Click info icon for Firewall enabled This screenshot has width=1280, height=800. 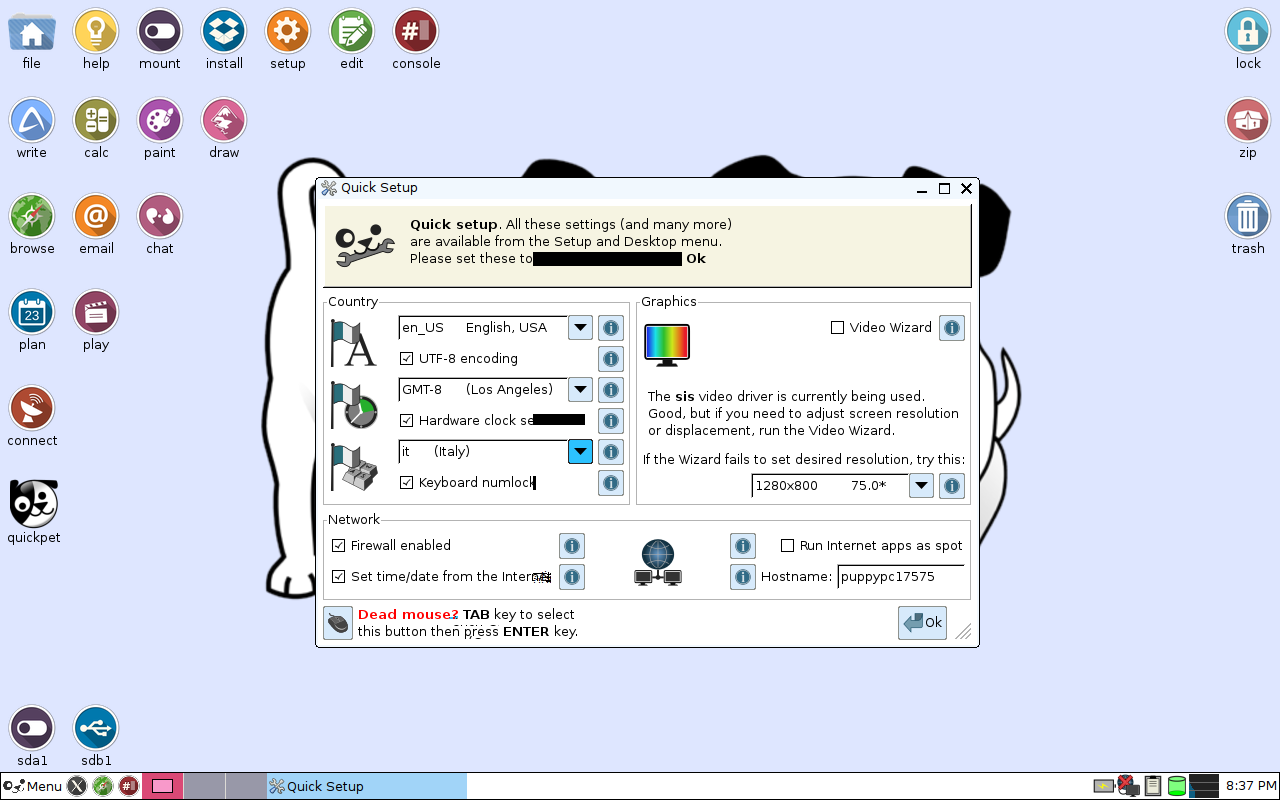point(572,546)
